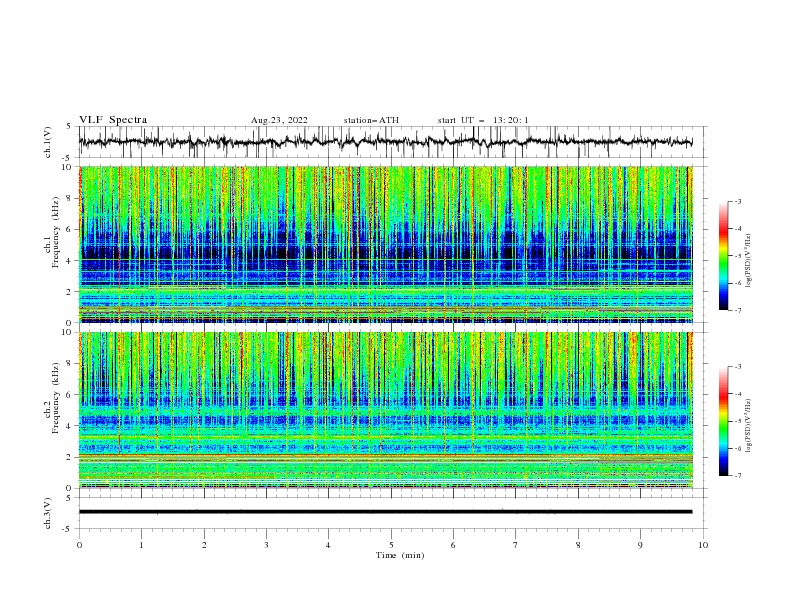Click the ch.1 colorbar log(PSD) label
Viewport: 792px width, 612px height.
[749, 261]
